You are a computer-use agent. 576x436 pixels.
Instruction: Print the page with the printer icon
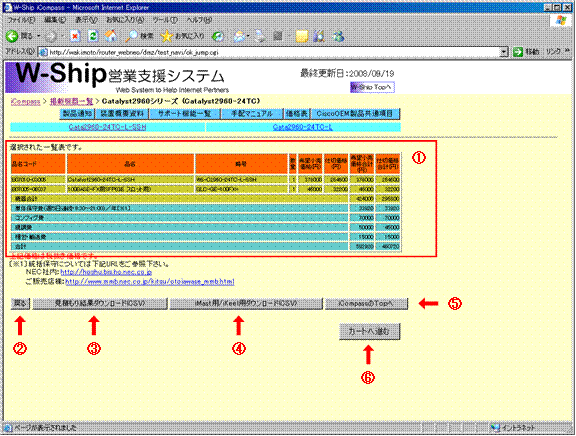point(261,36)
